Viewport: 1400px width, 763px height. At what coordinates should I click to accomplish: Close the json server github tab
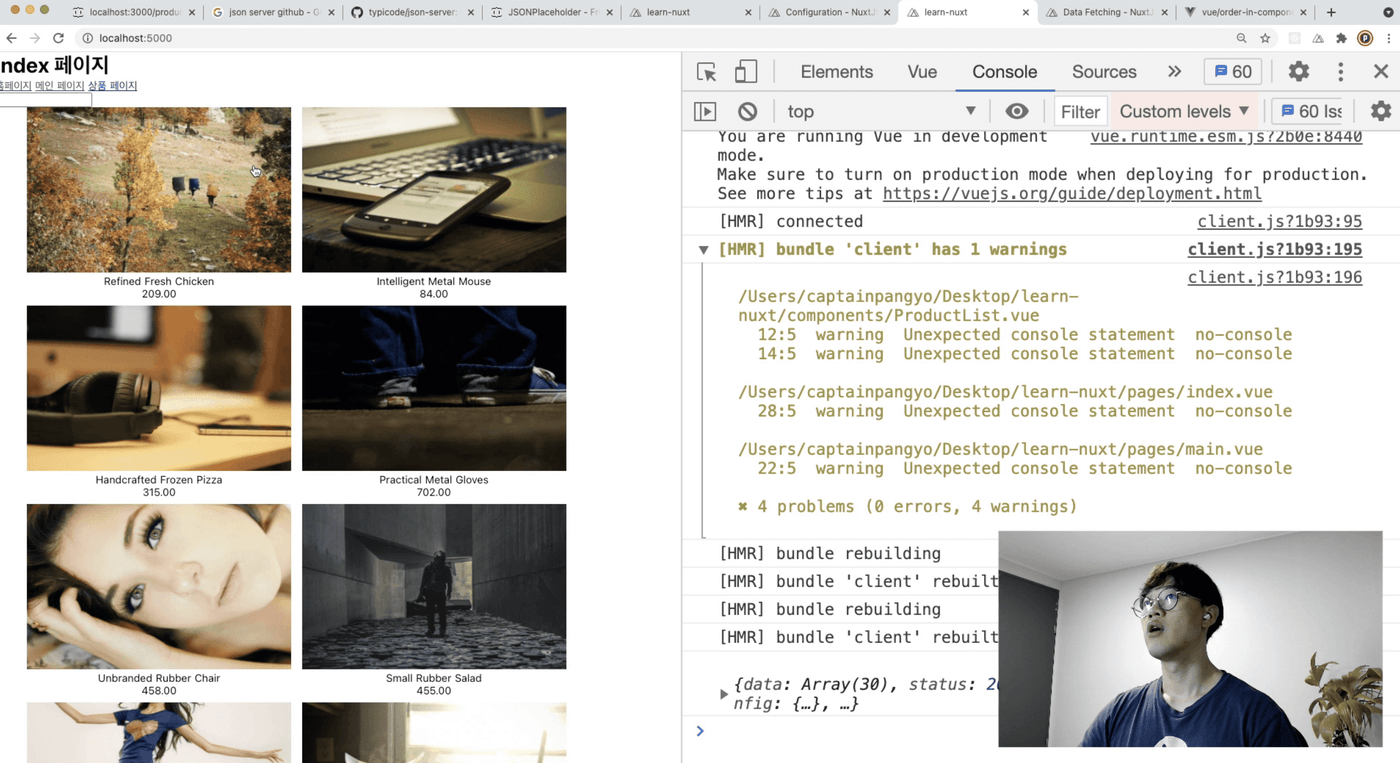tap(331, 13)
